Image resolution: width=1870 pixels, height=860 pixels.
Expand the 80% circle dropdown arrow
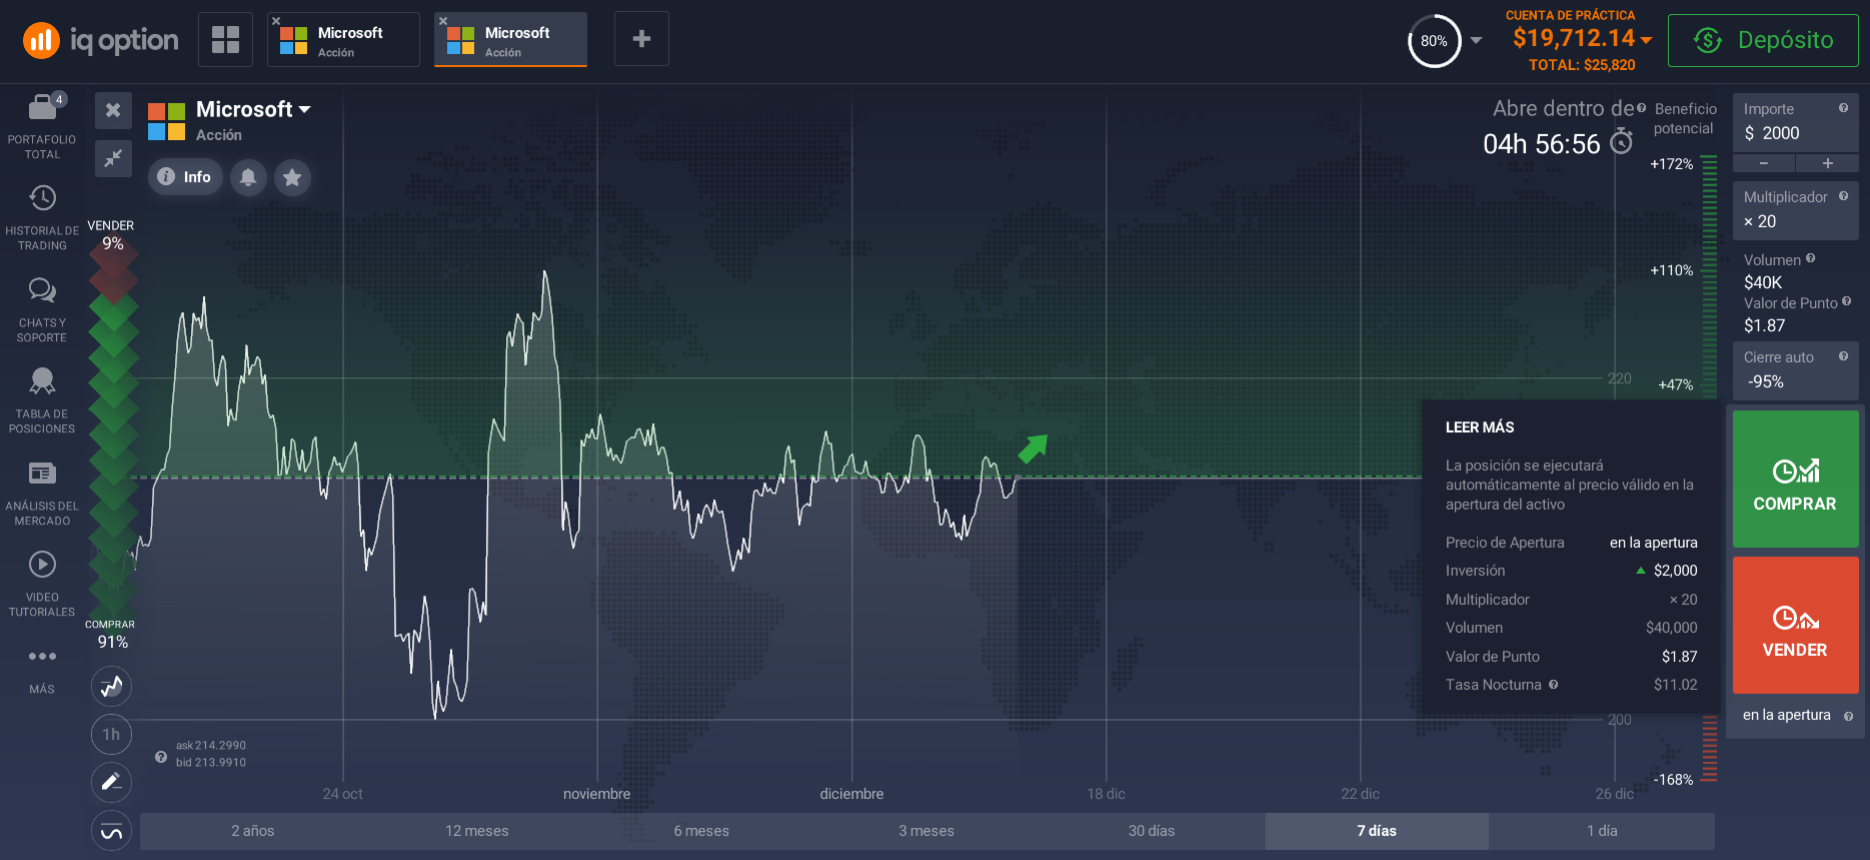pyautogui.click(x=1476, y=41)
